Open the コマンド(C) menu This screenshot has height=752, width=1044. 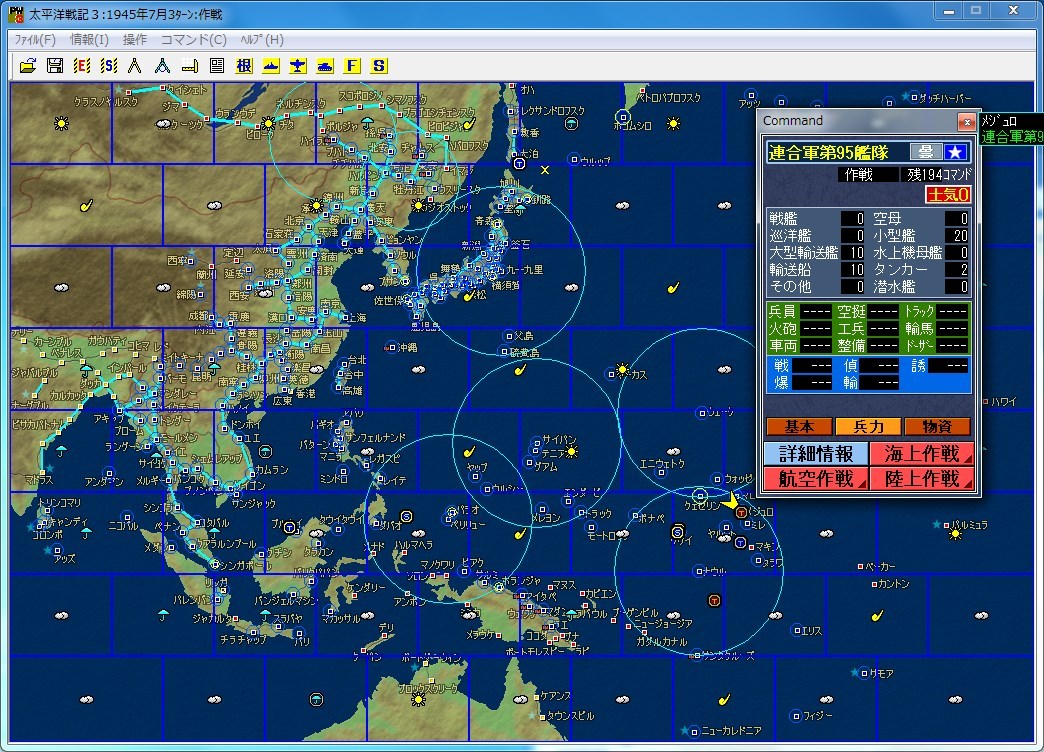194,39
